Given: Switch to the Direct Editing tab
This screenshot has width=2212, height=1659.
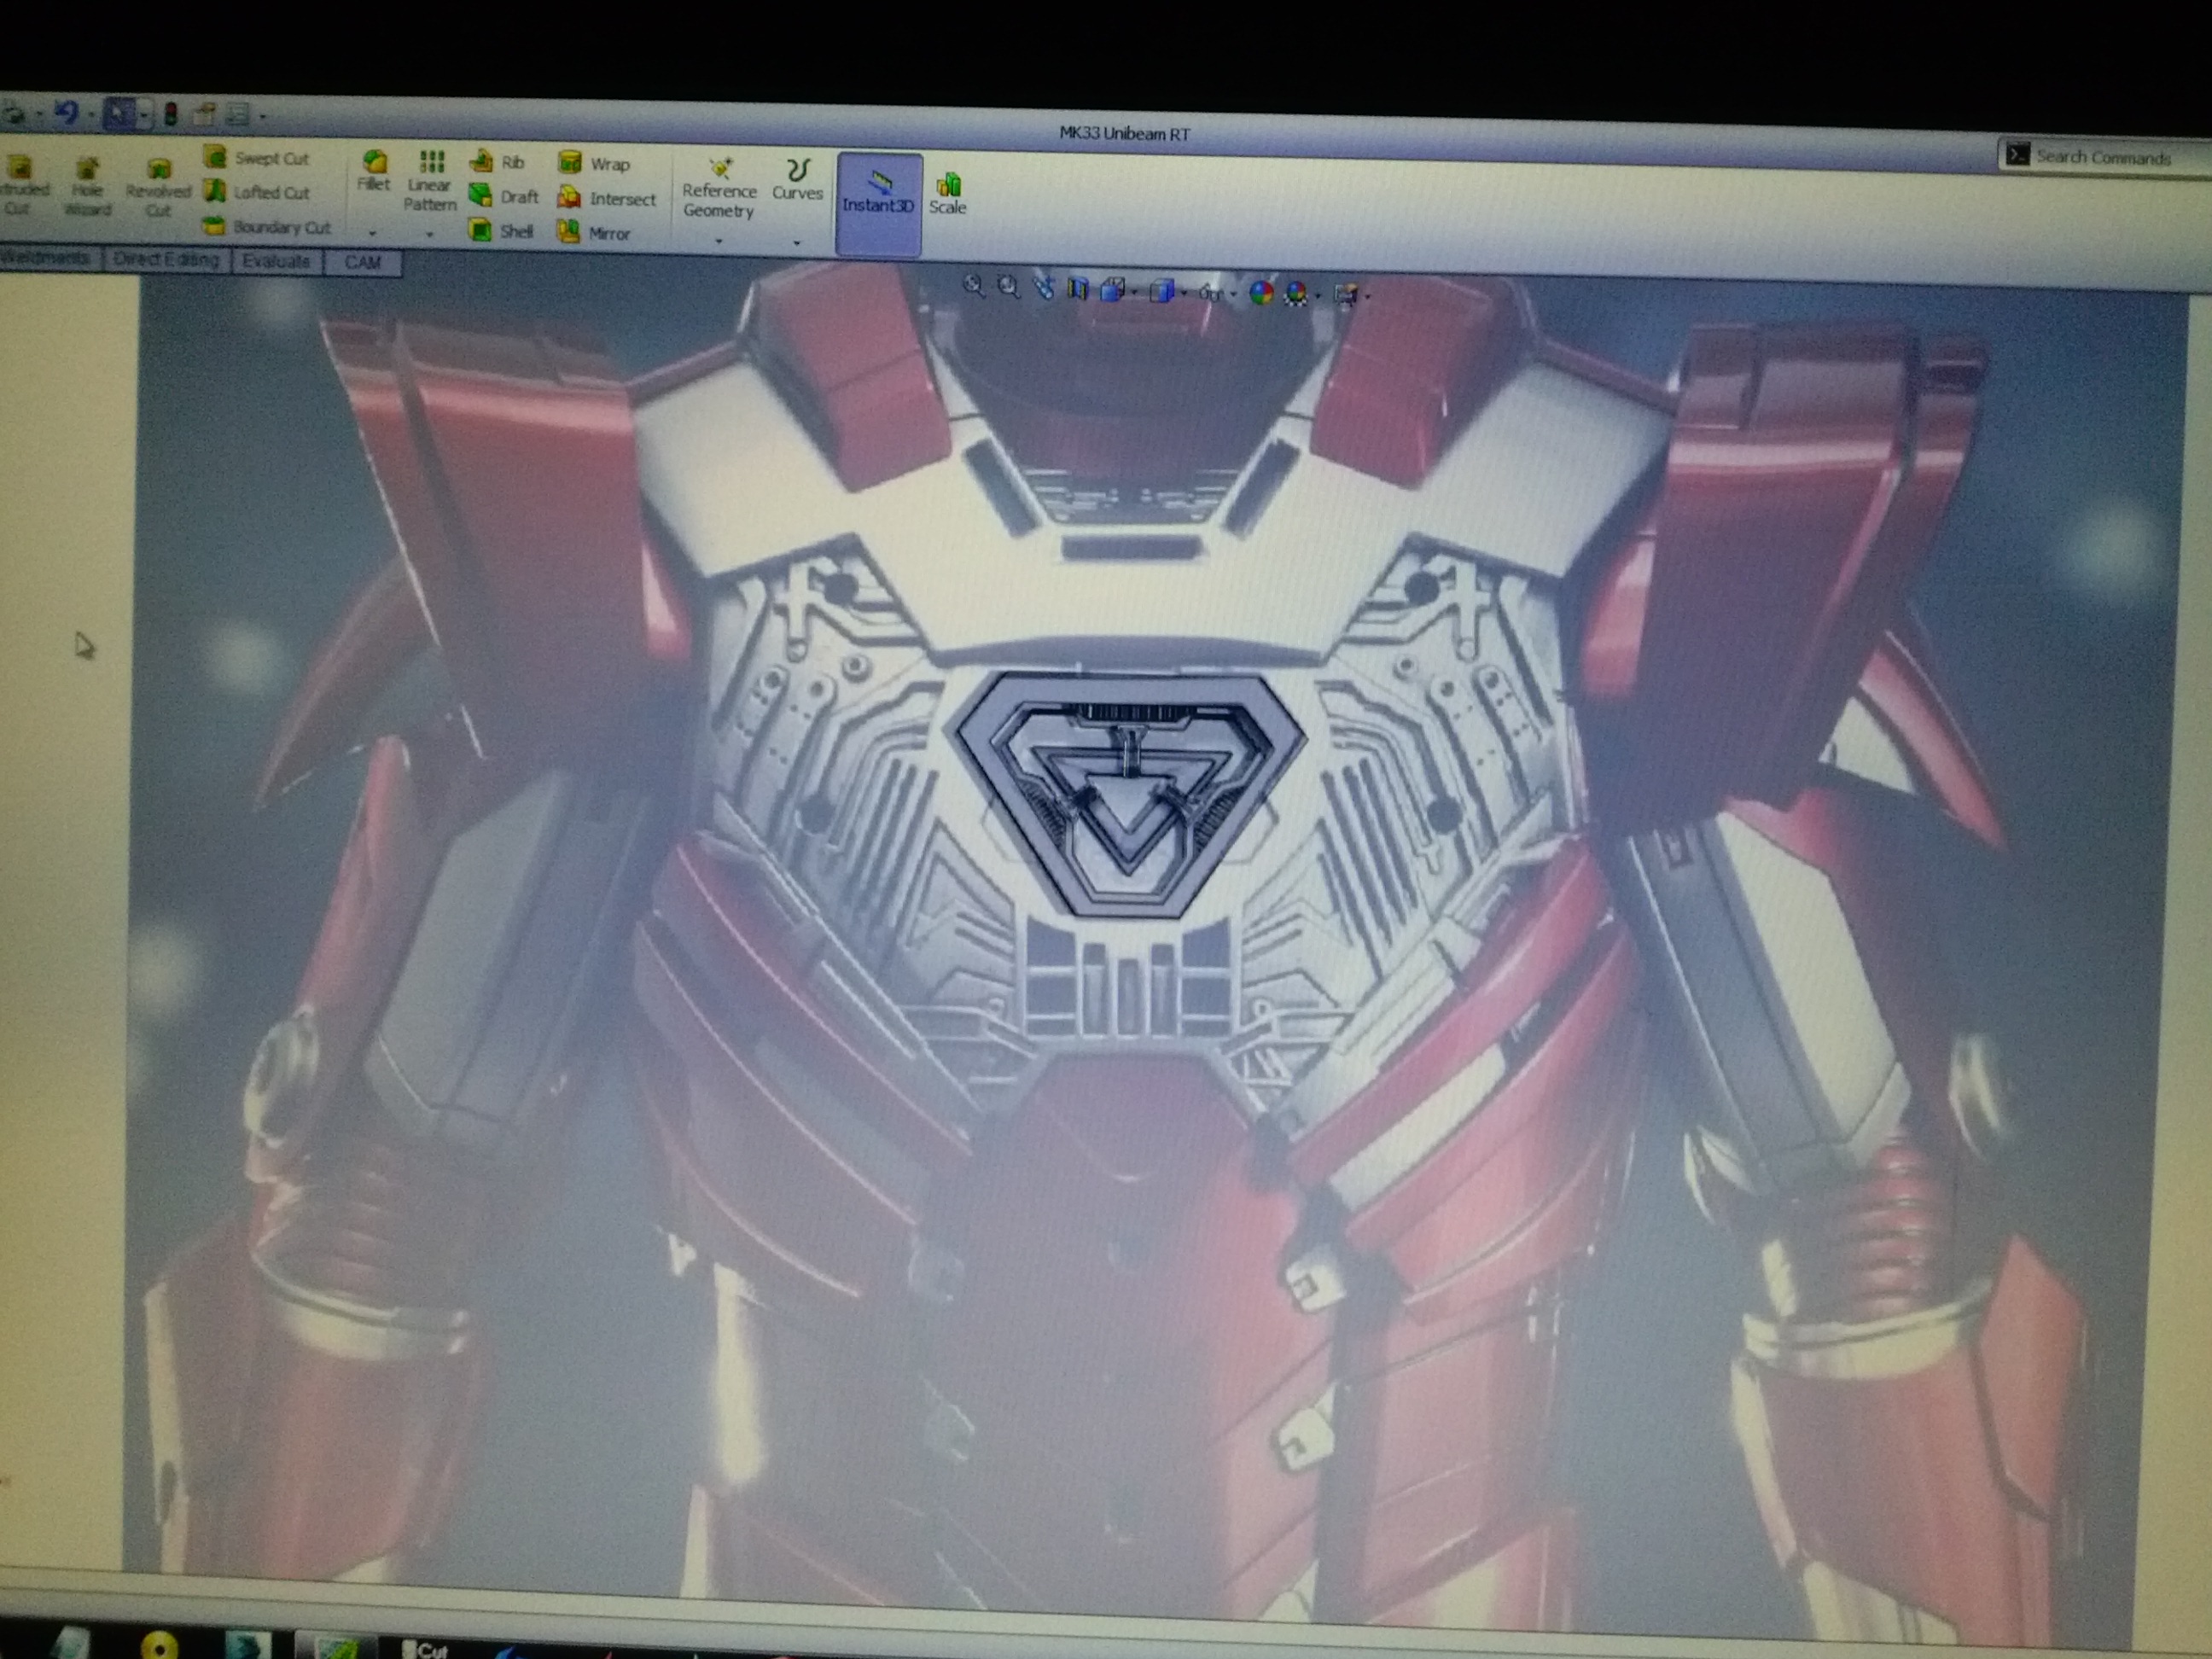Looking at the screenshot, I should point(167,259).
